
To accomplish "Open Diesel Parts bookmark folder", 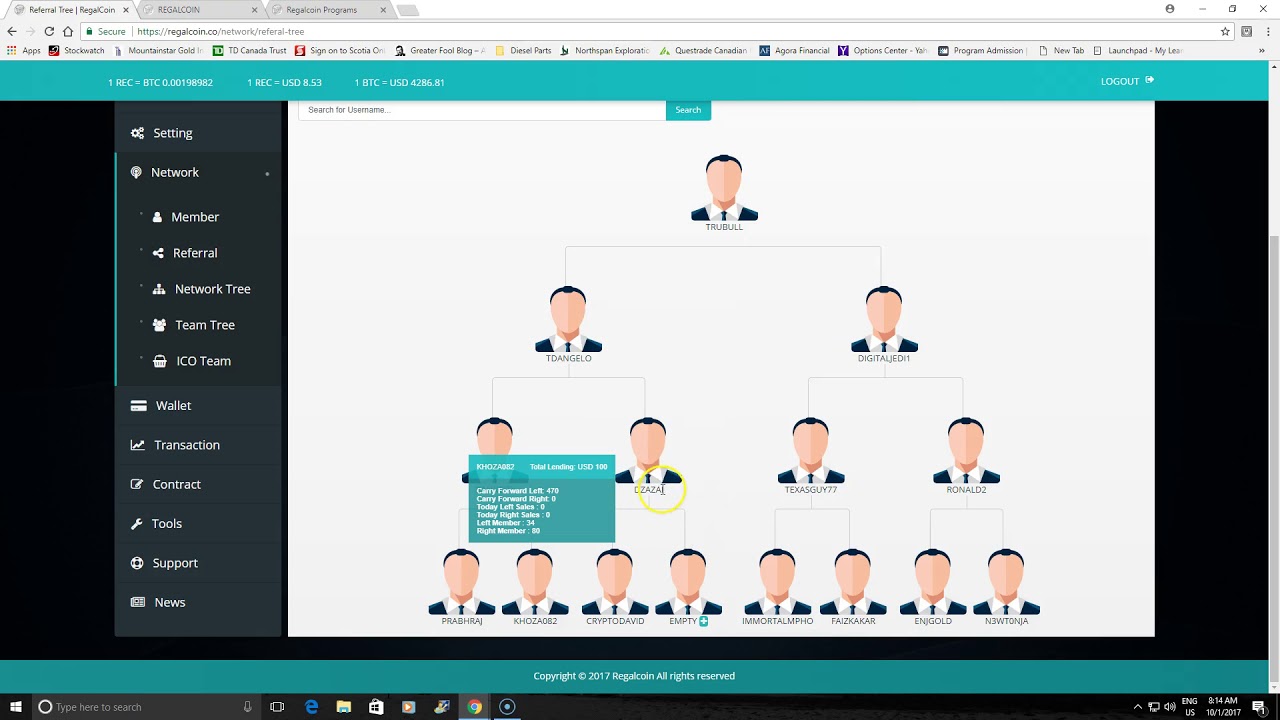I will (524, 50).
